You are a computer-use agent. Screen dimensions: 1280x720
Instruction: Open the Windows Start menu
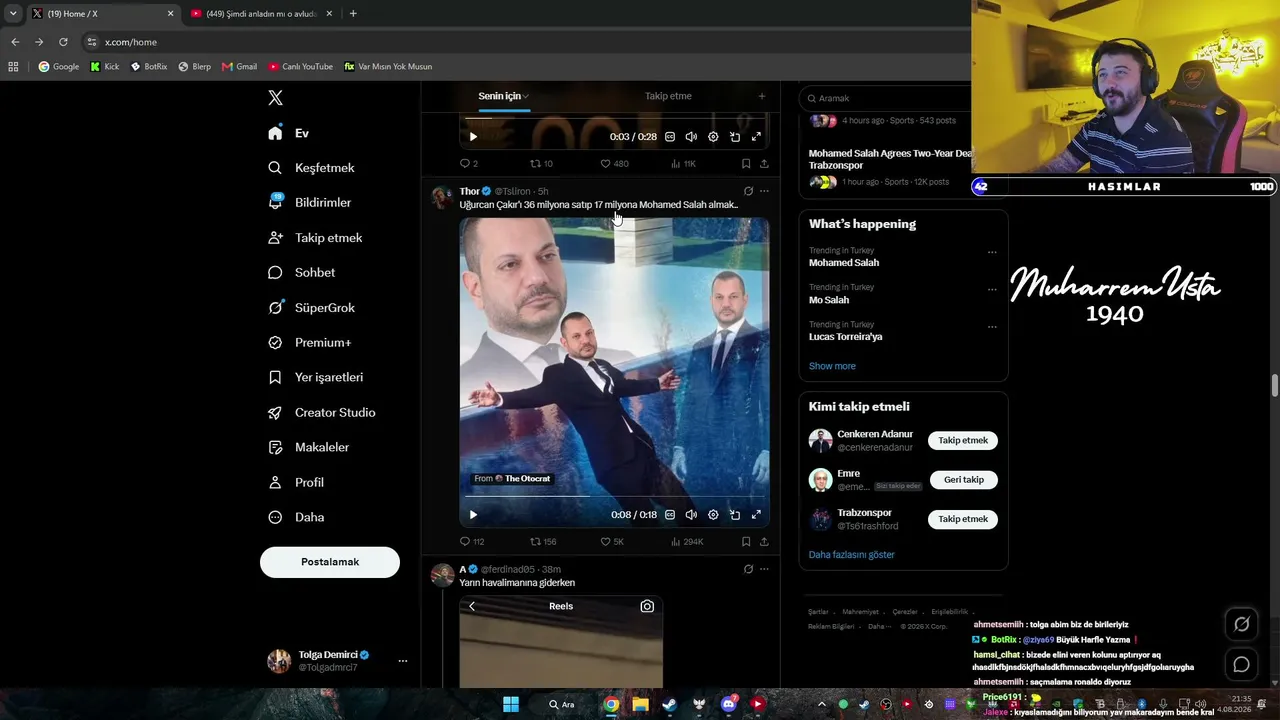tap(511, 704)
